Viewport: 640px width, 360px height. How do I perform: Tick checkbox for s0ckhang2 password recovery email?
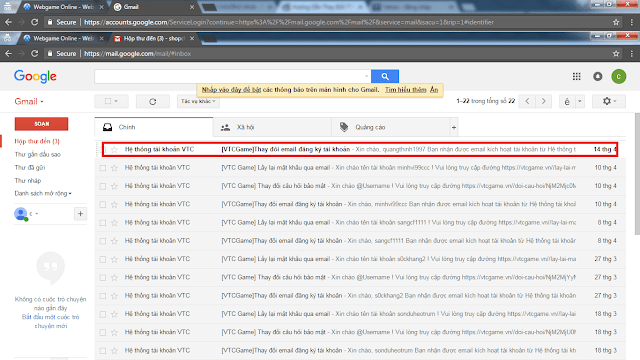[103, 259]
